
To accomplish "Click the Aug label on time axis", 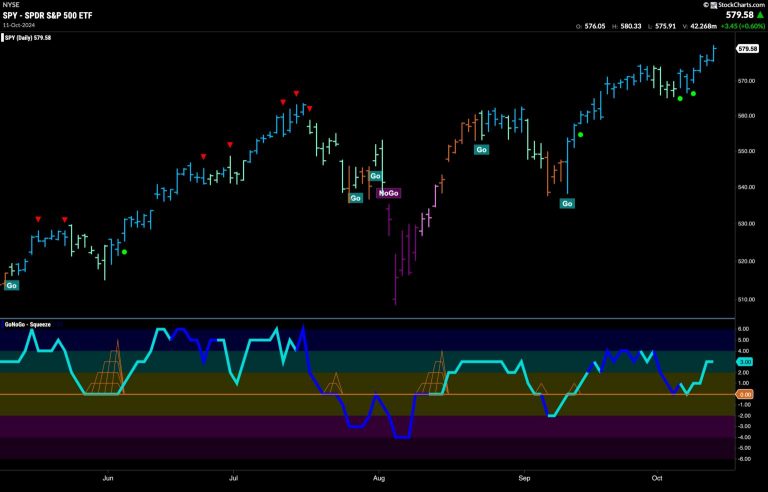I will (x=378, y=478).
